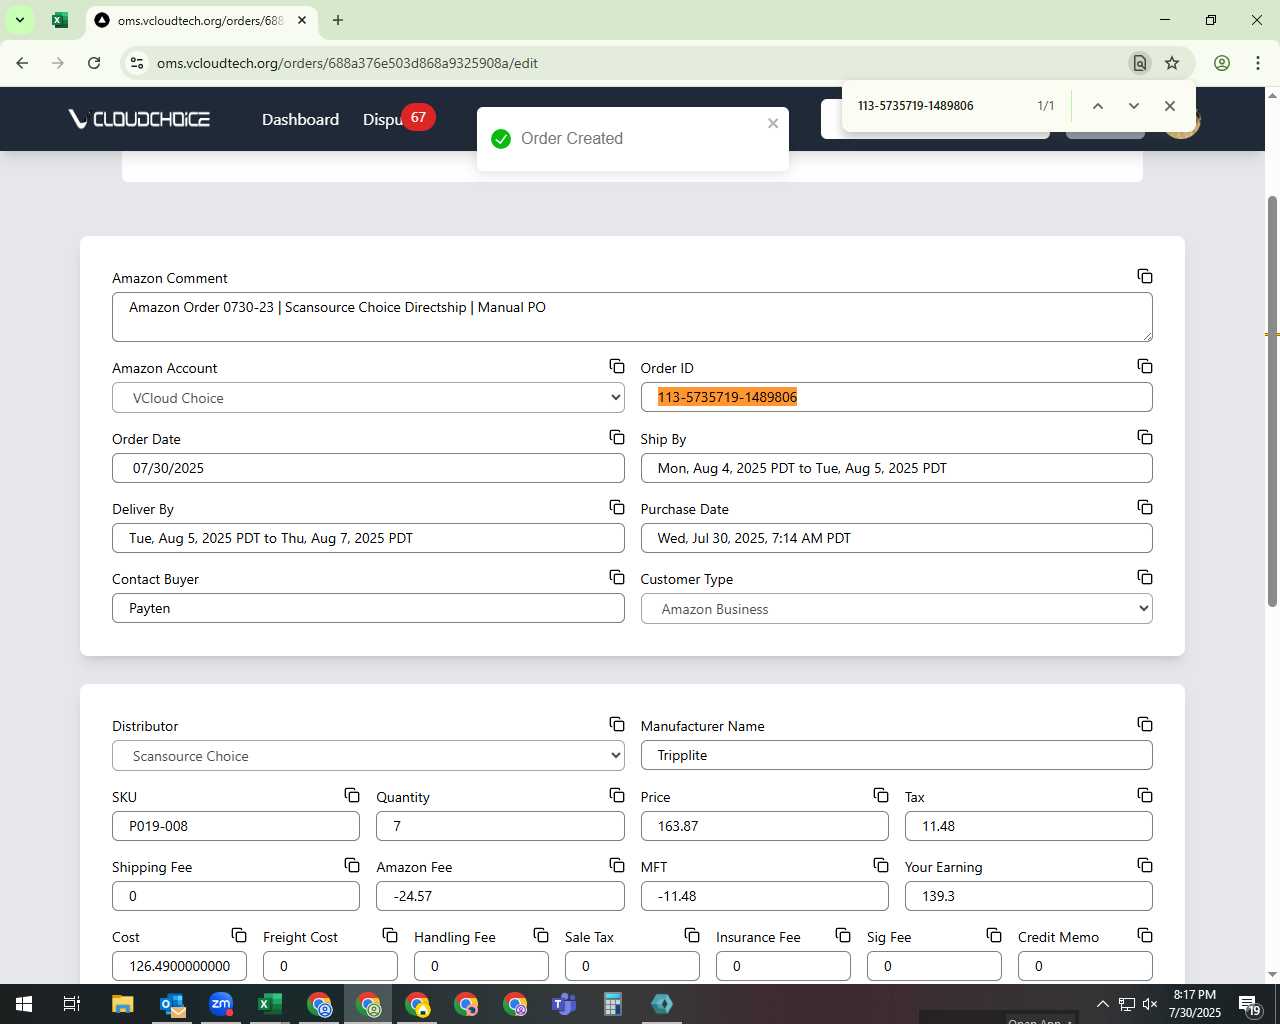
Task: Copy the Amazon Comment field
Action: click(1145, 276)
